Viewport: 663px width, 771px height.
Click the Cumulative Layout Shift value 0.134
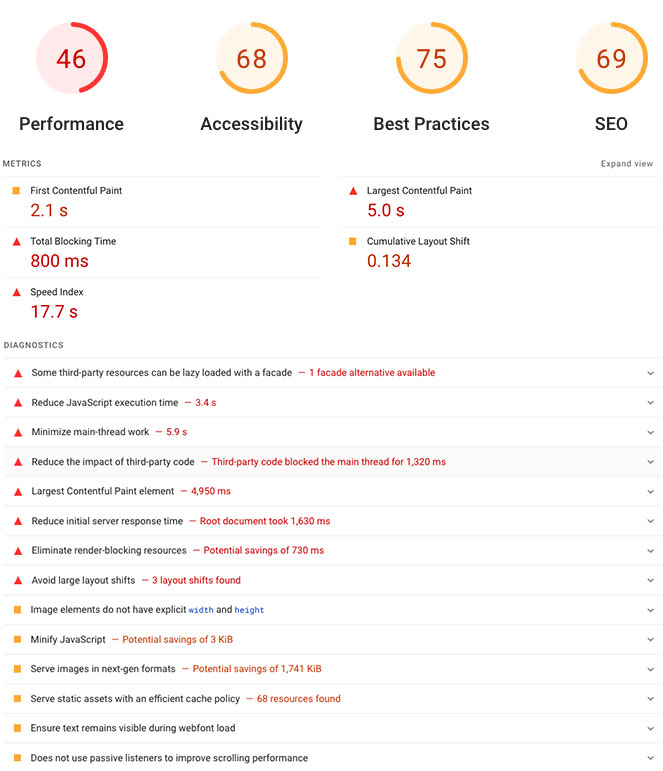click(x=389, y=261)
